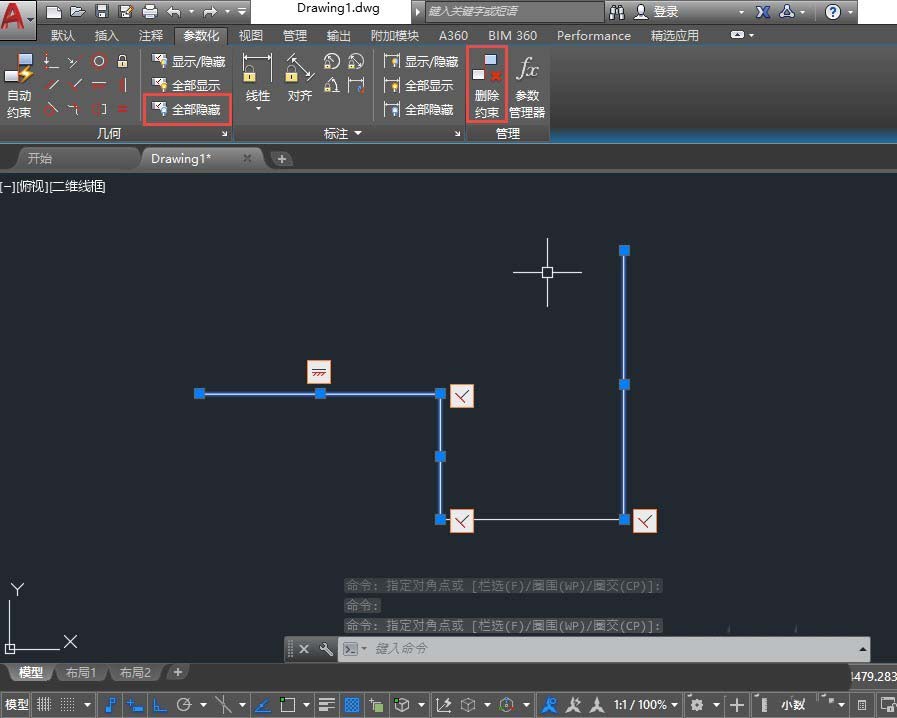
Task: Toggle object snap tracking in status bar
Action: (x=262, y=704)
